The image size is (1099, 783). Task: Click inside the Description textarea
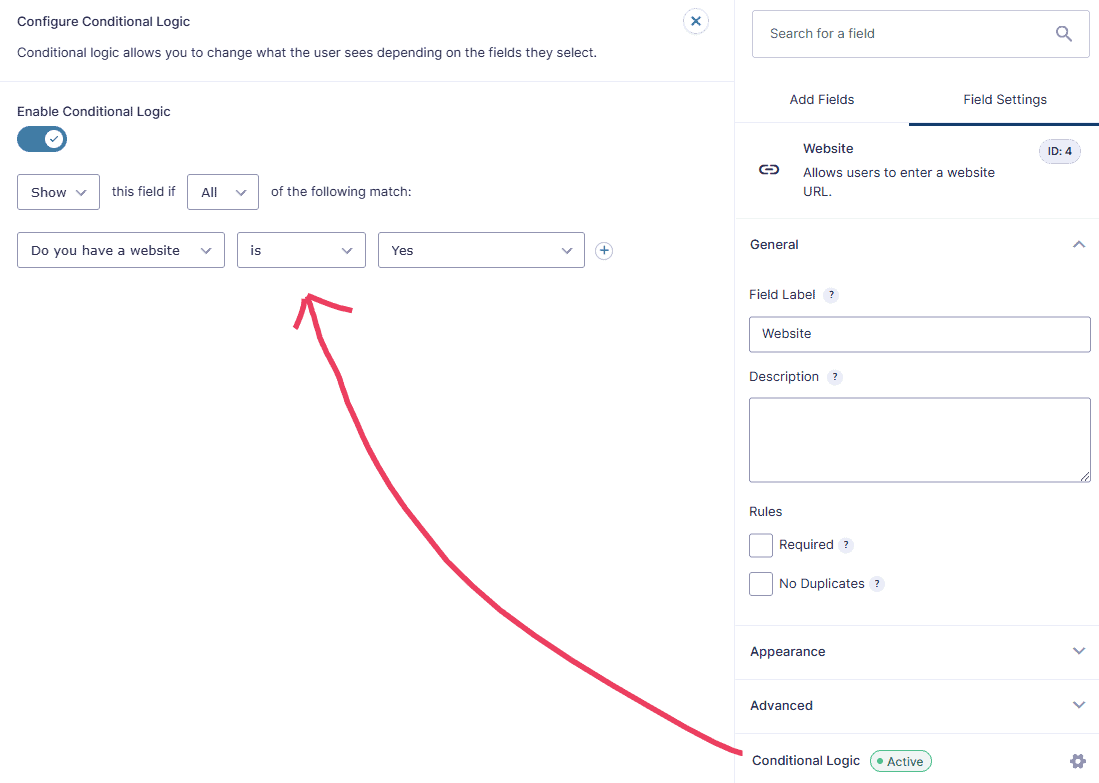click(x=919, y=440)
